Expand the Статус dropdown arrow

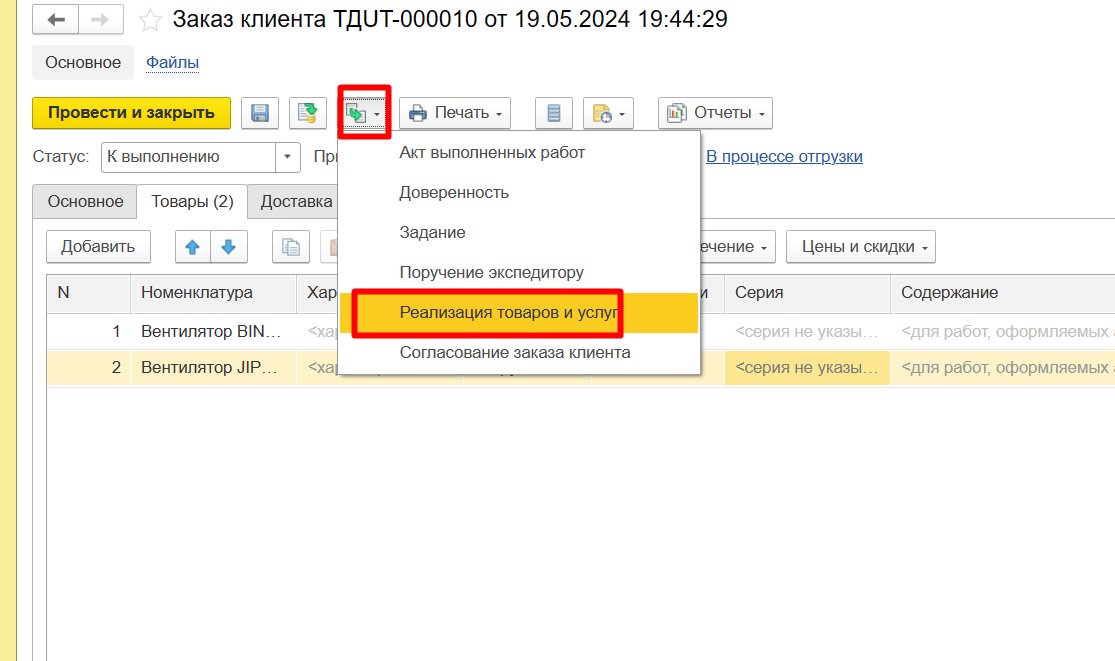287,157
